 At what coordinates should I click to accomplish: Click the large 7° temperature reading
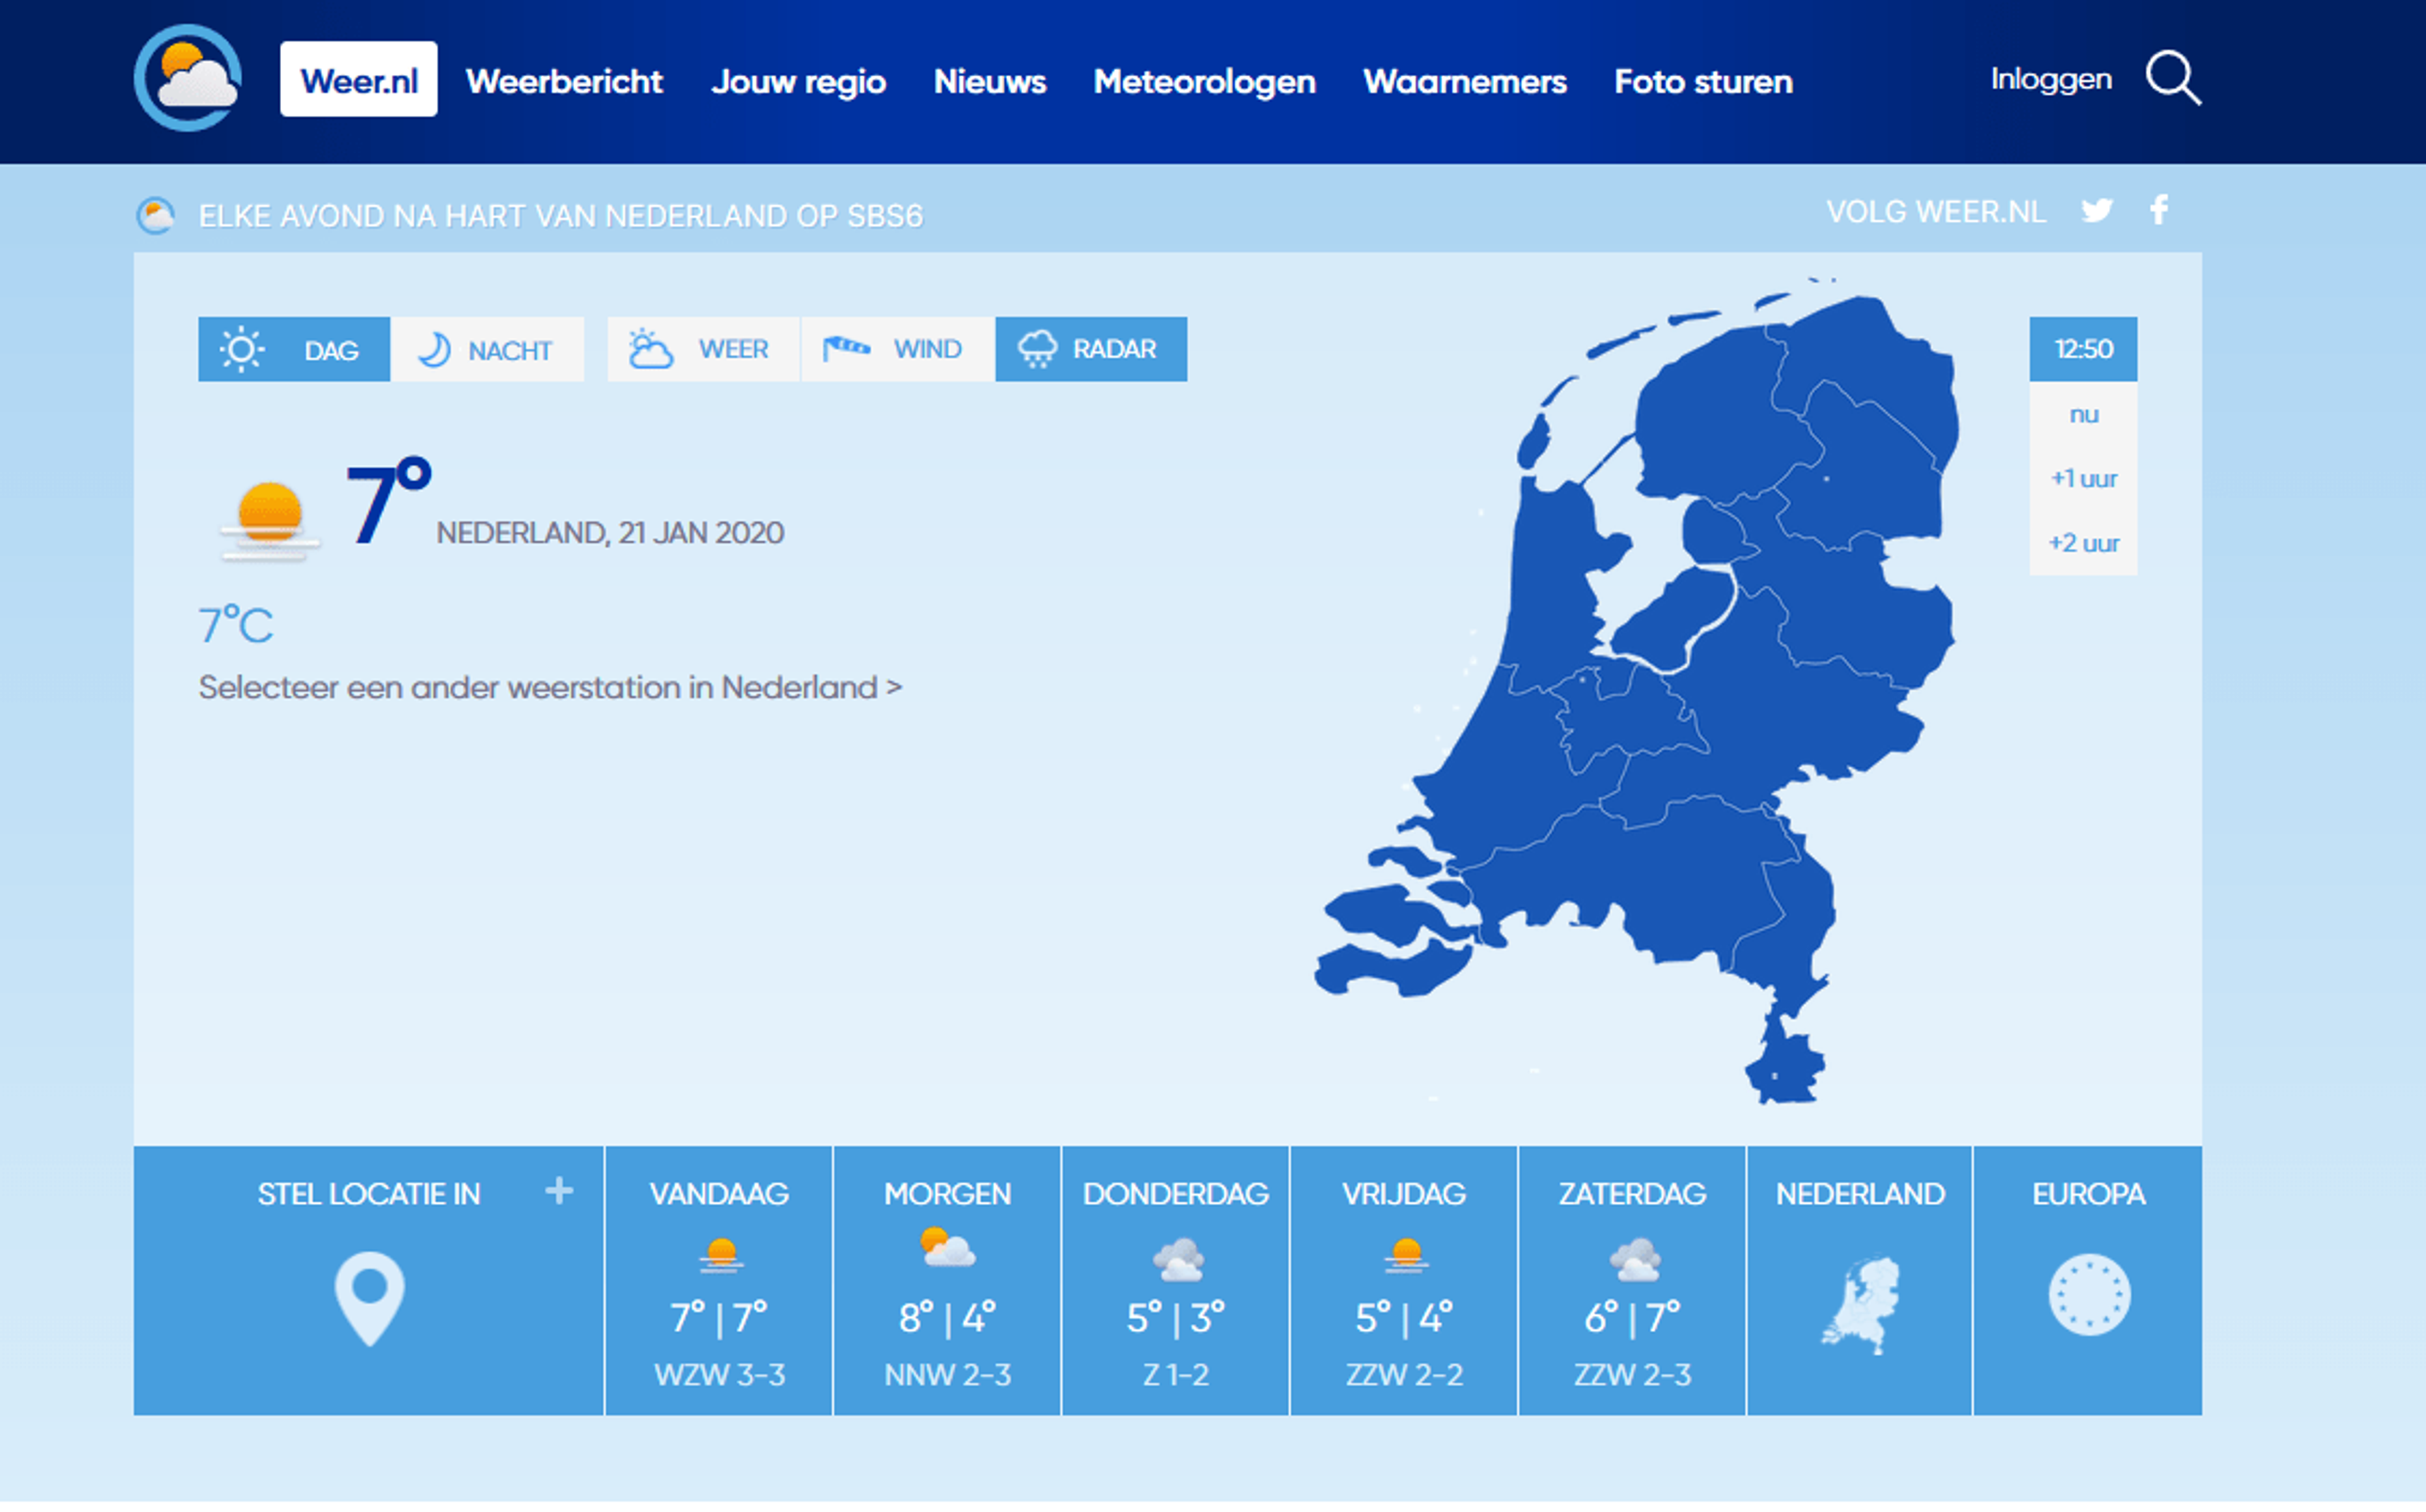click(388, 502)
